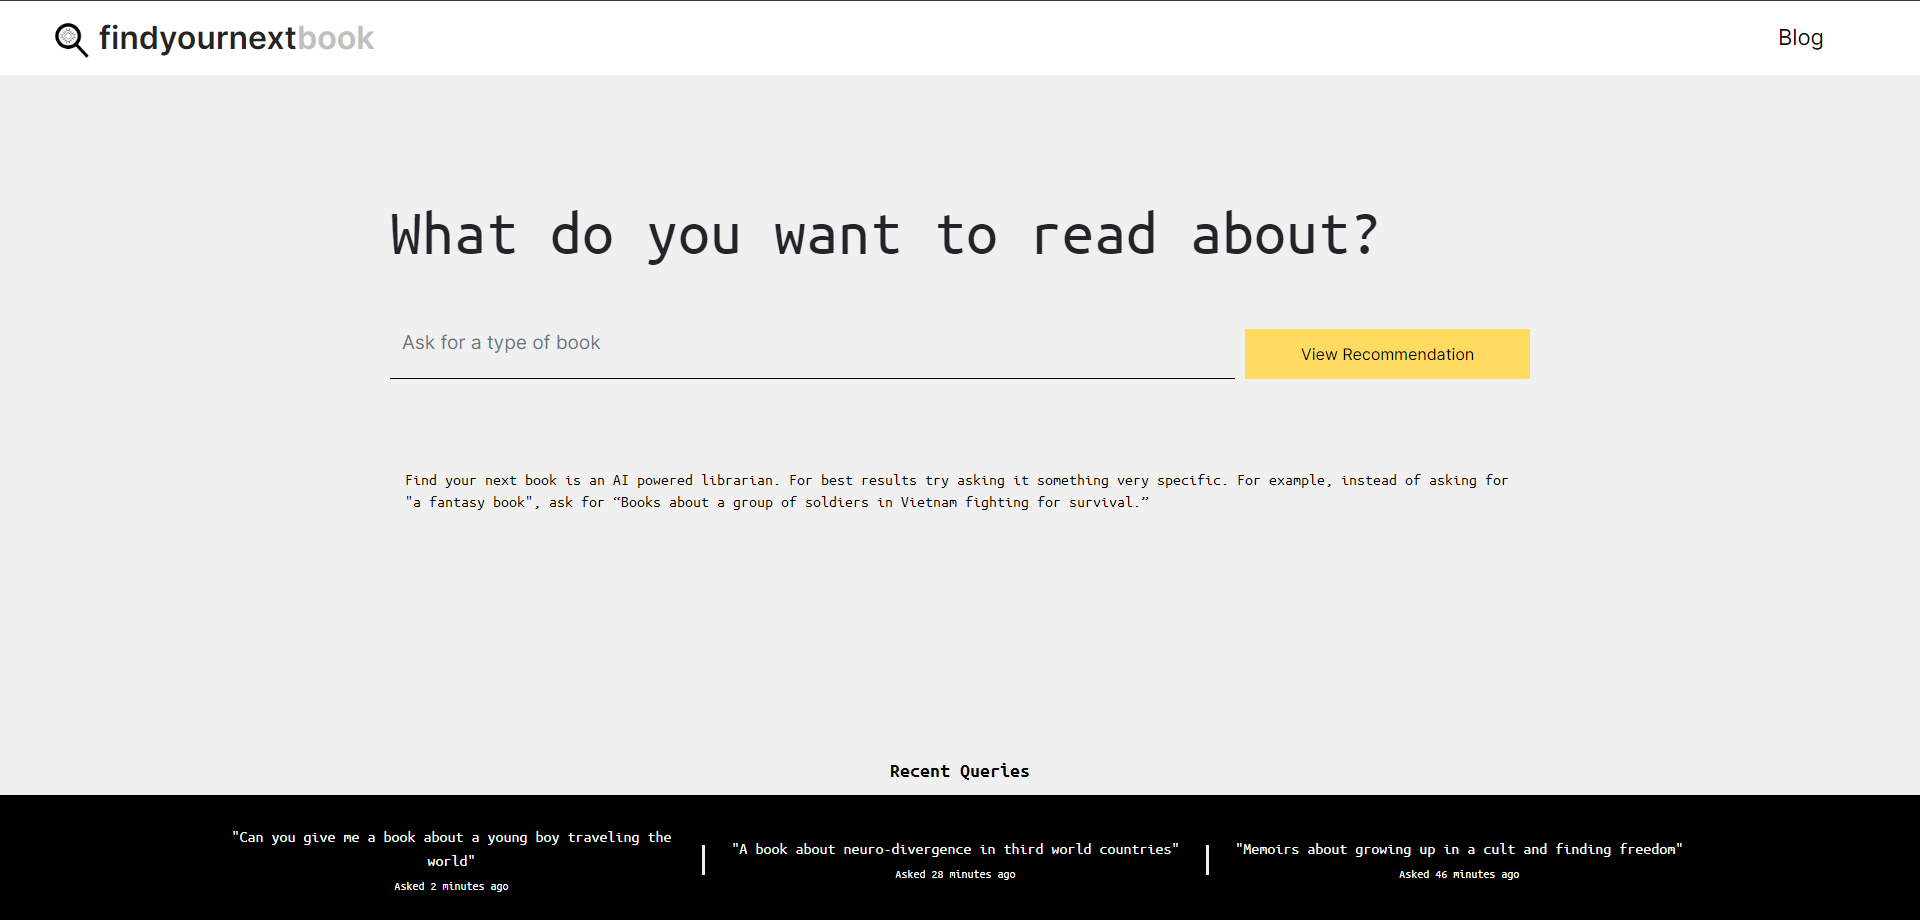Click divider between first and second recent queries
Image resolution: width=1920 pixels, height=920 pixels.
coord(704,859)
